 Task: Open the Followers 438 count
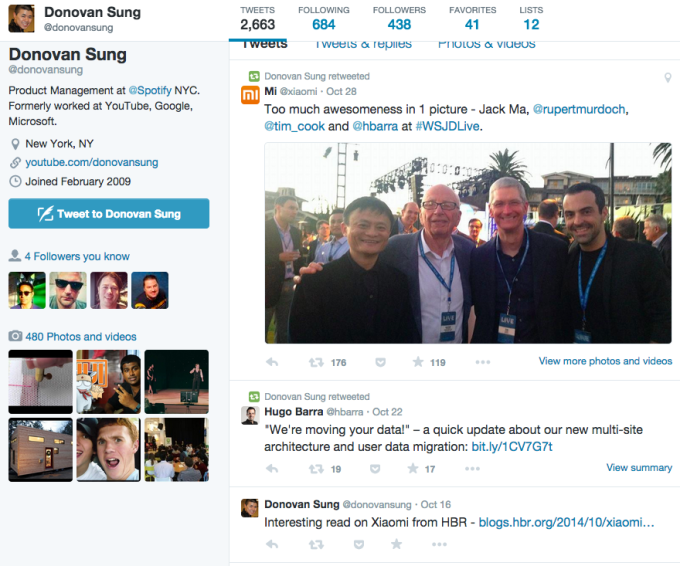(x=399, y=19)
